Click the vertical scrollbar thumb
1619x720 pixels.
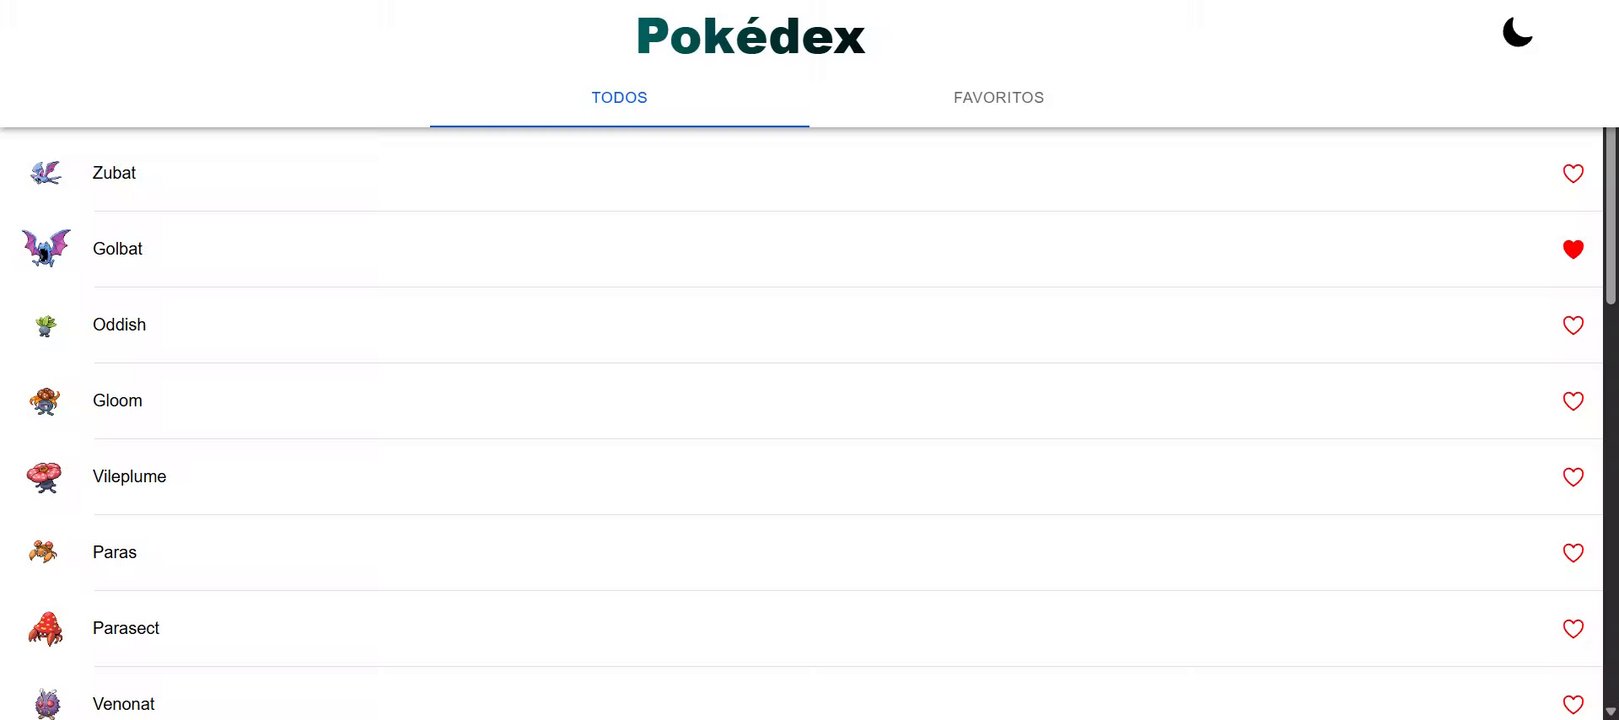point(1610,215)
